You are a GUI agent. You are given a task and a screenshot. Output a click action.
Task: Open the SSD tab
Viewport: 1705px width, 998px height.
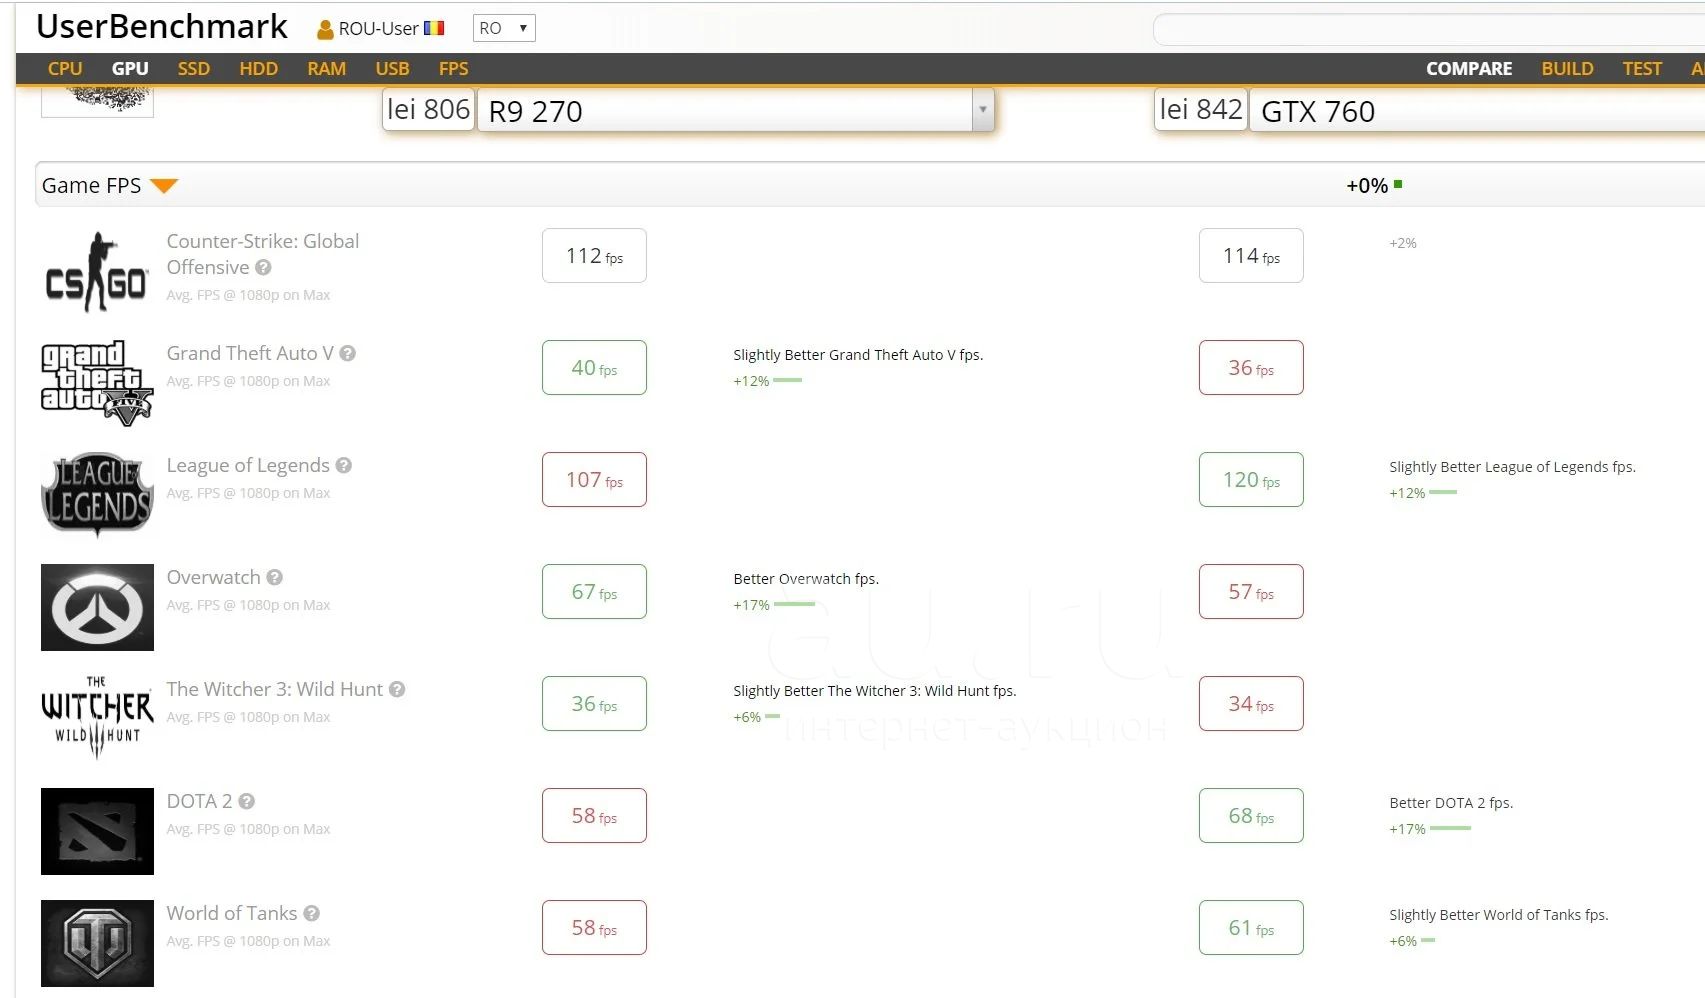pos(194,68)
